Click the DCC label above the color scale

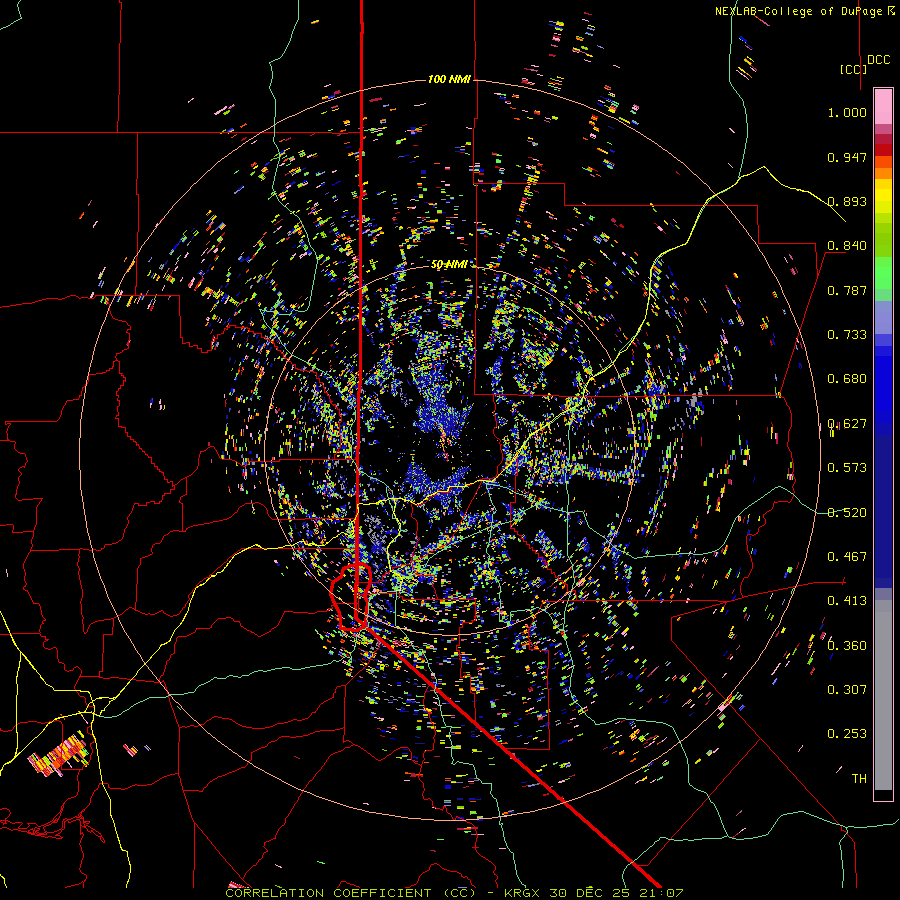(879, 59)
